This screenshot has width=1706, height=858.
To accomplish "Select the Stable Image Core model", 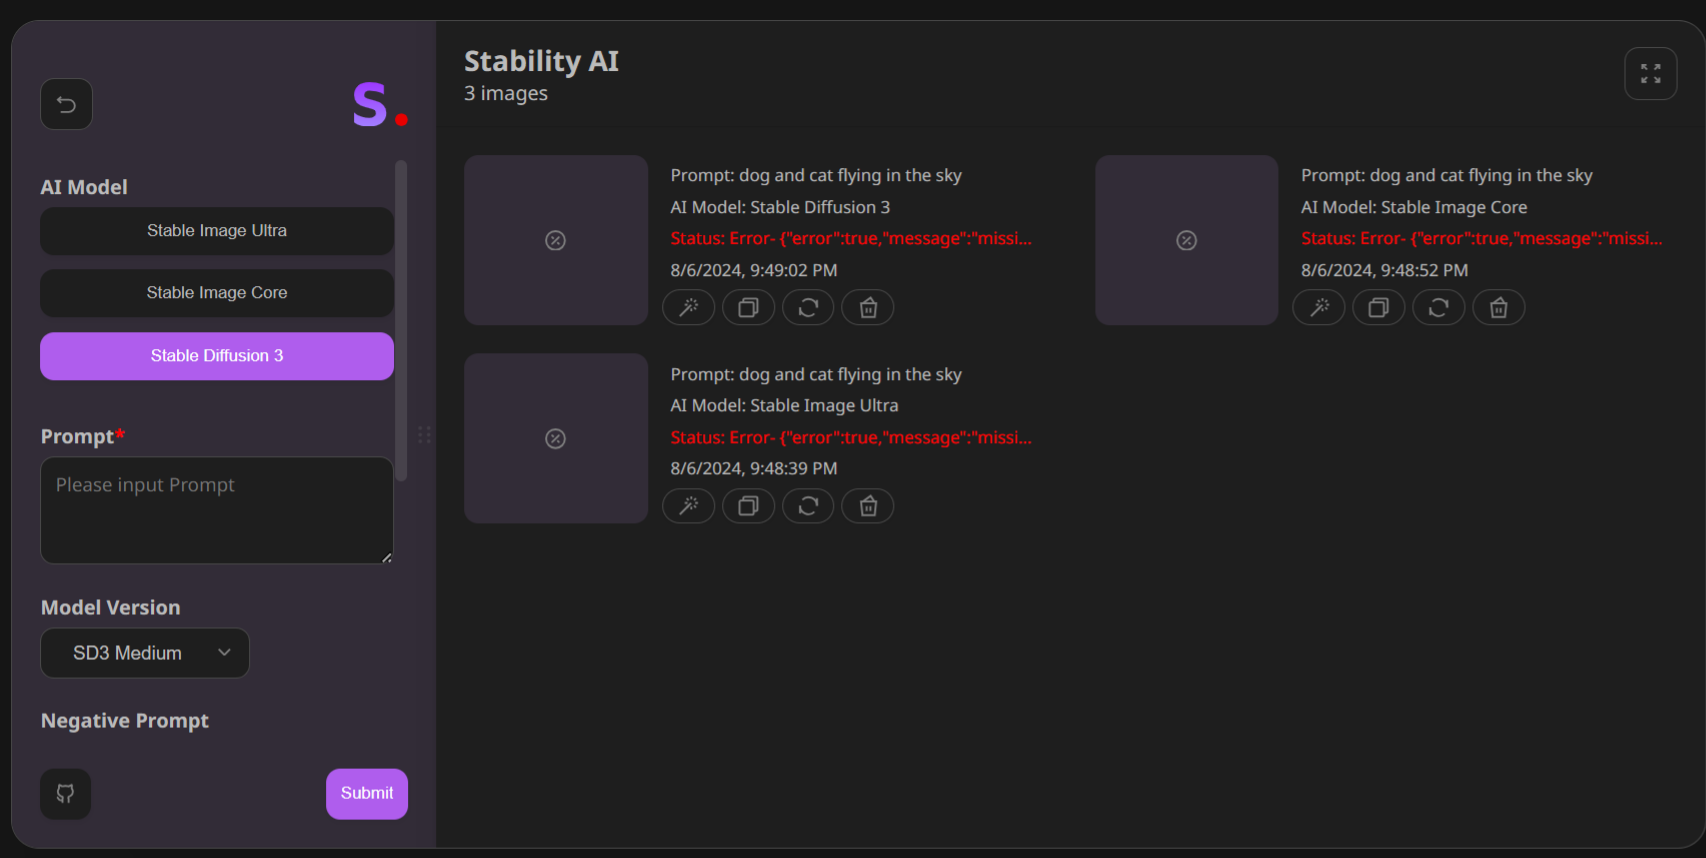I will [x=217, y=293].
